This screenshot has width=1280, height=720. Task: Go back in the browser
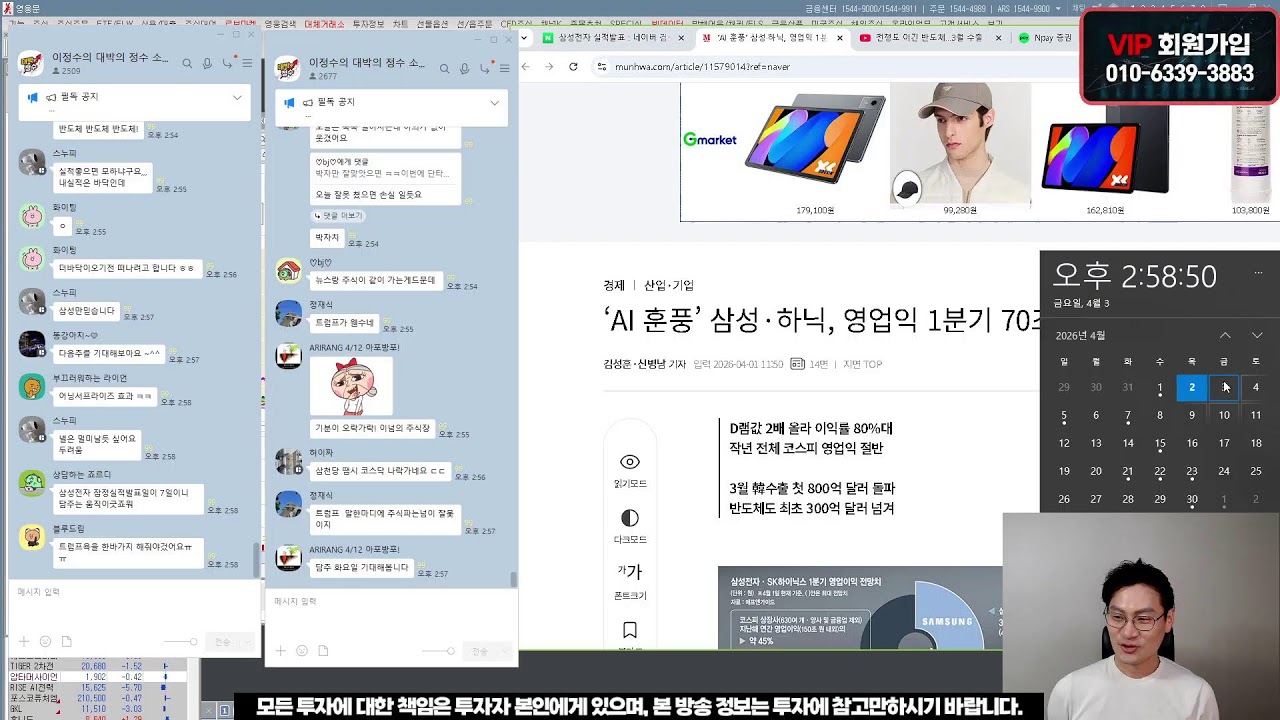pyautogui.click(x=527, y=66)
